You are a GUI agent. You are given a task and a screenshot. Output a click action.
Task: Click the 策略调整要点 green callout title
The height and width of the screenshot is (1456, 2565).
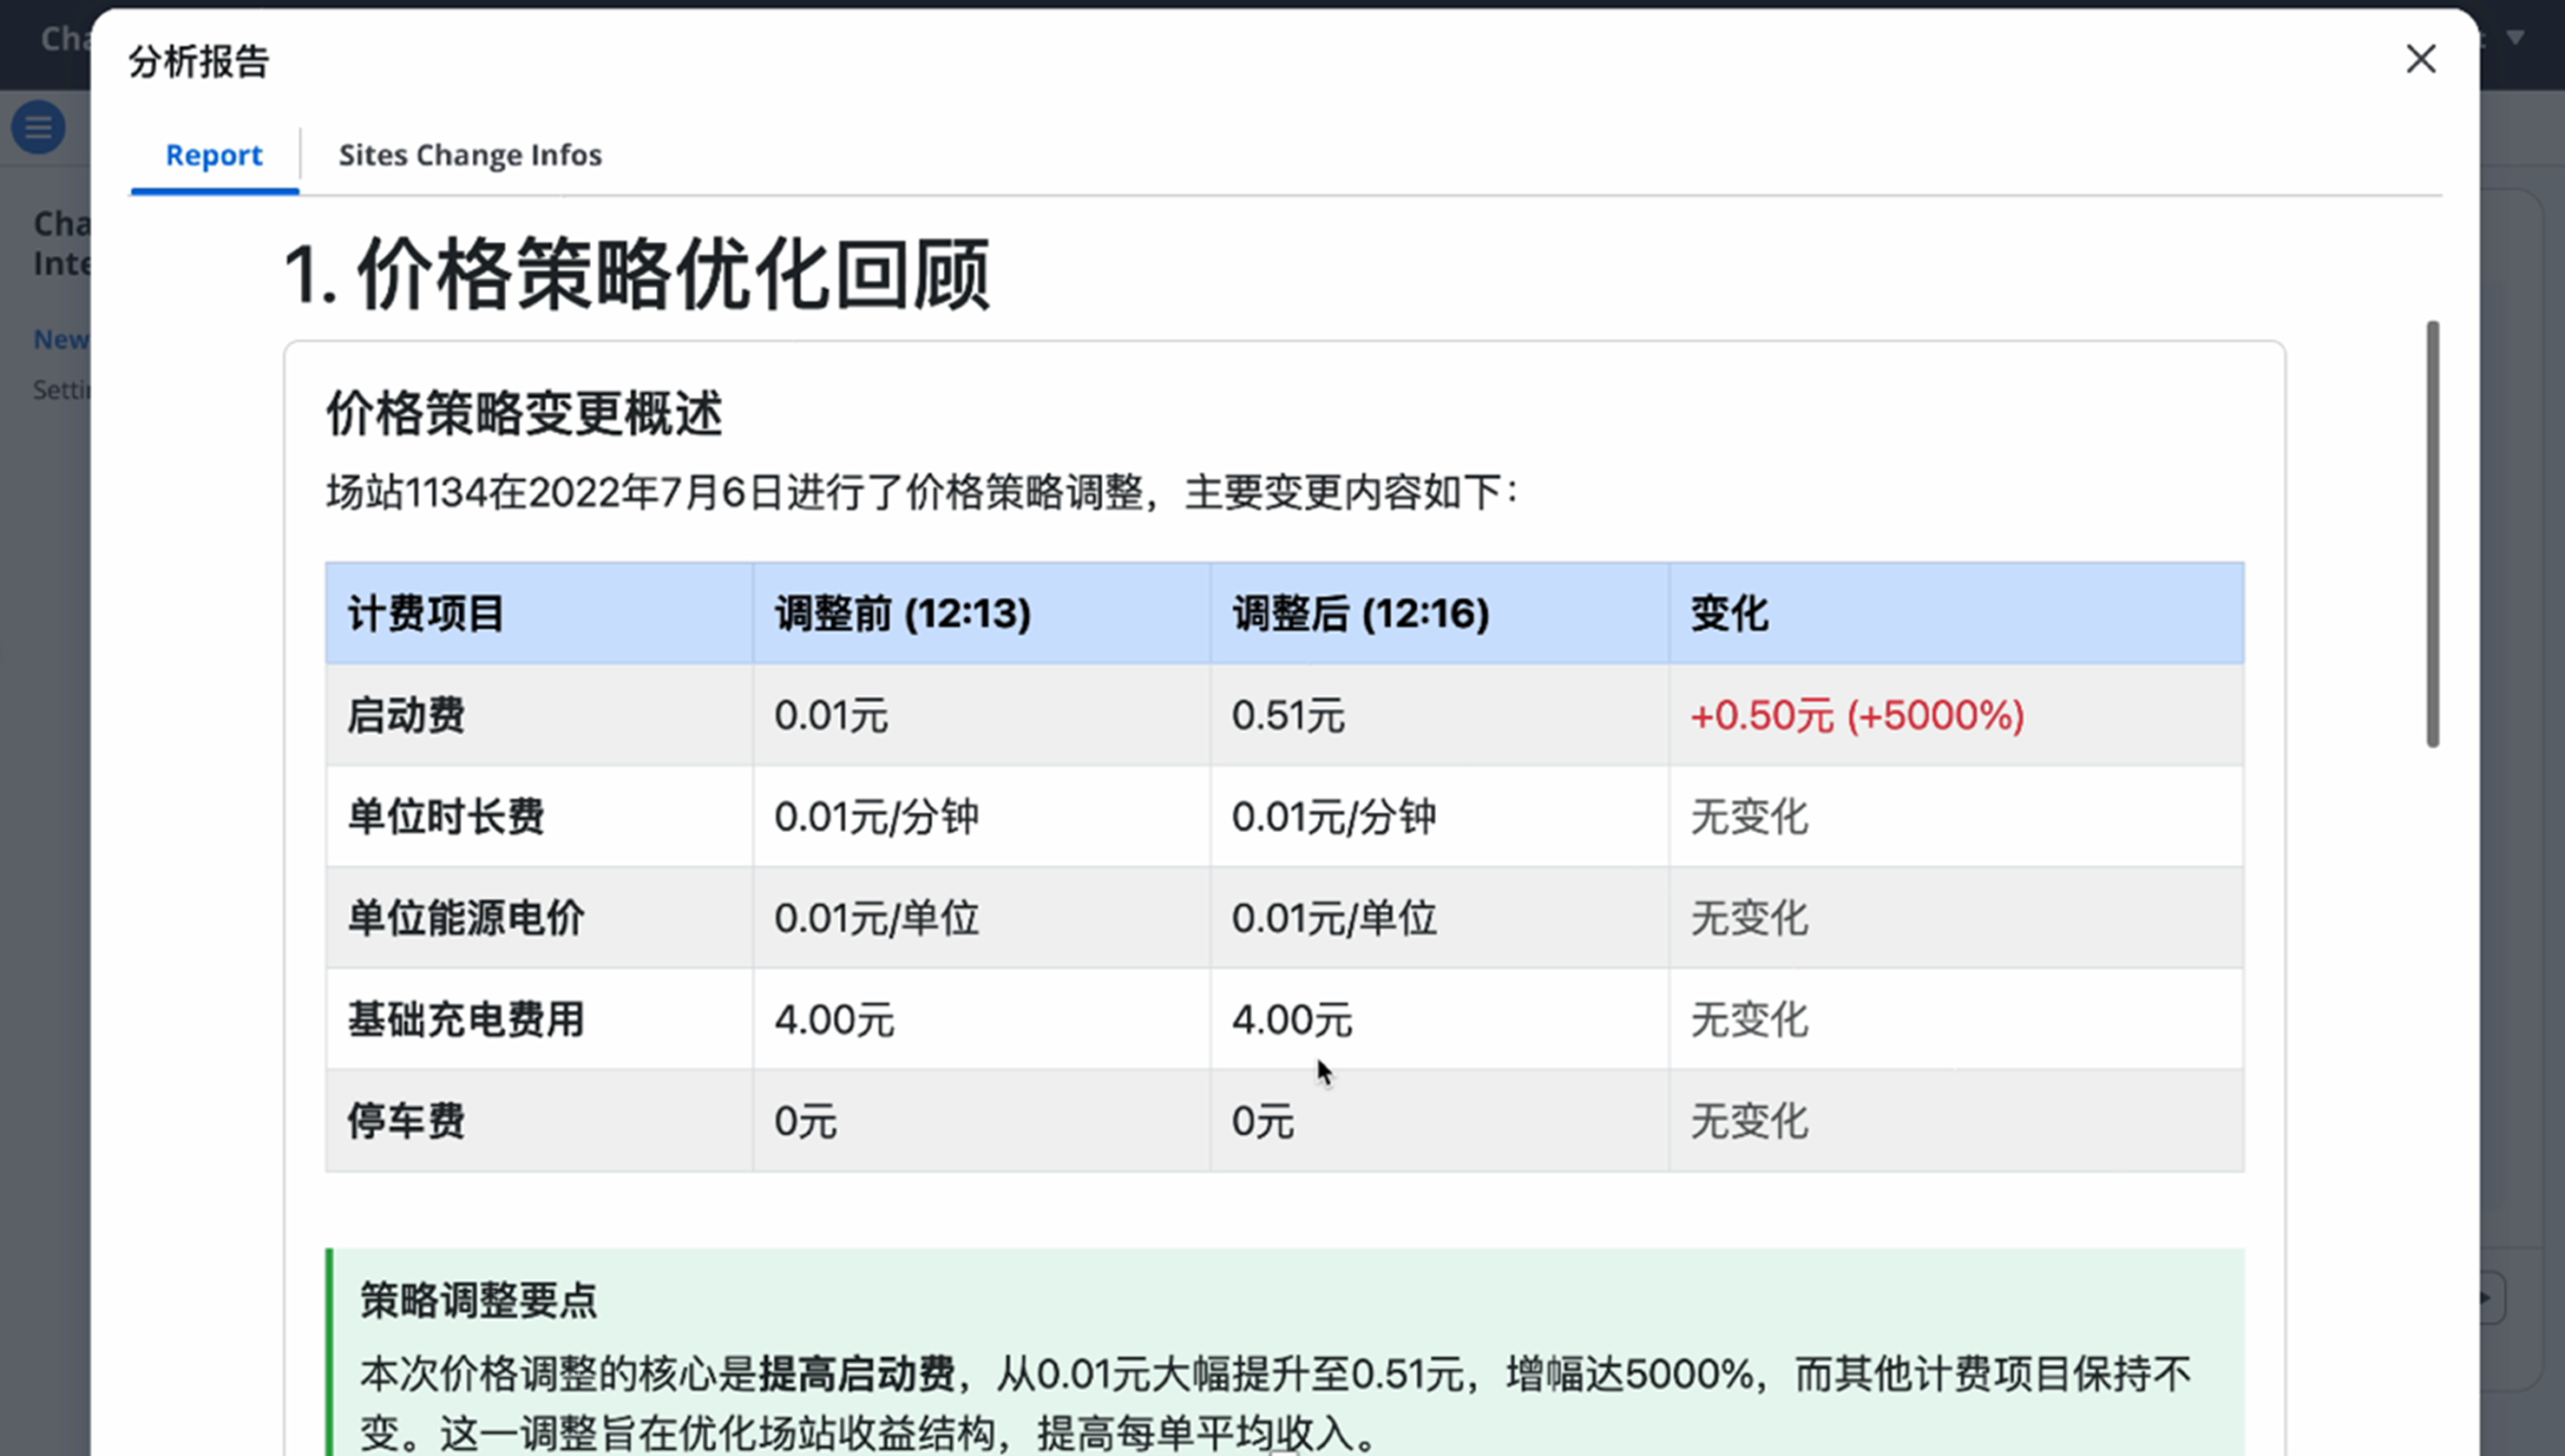tap(478, 1301)
